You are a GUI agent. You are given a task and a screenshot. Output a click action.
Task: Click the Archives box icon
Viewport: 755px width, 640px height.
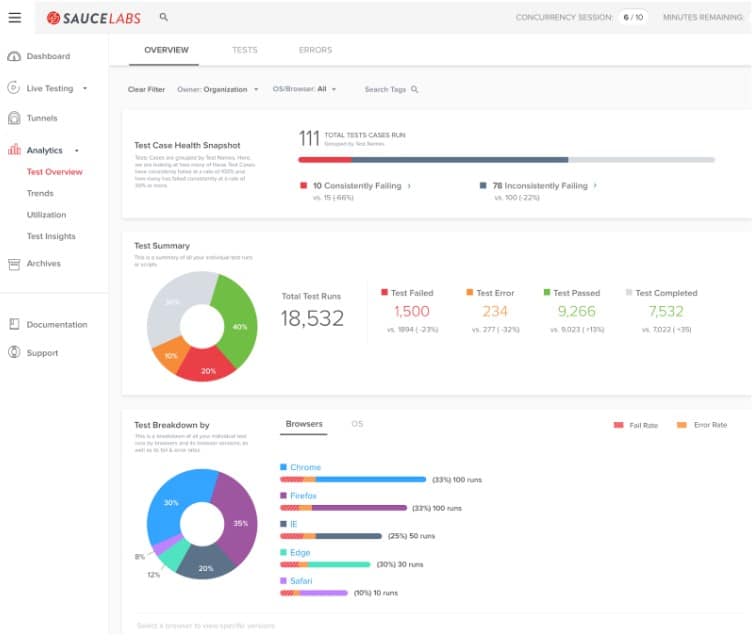[x=14, y=264]
